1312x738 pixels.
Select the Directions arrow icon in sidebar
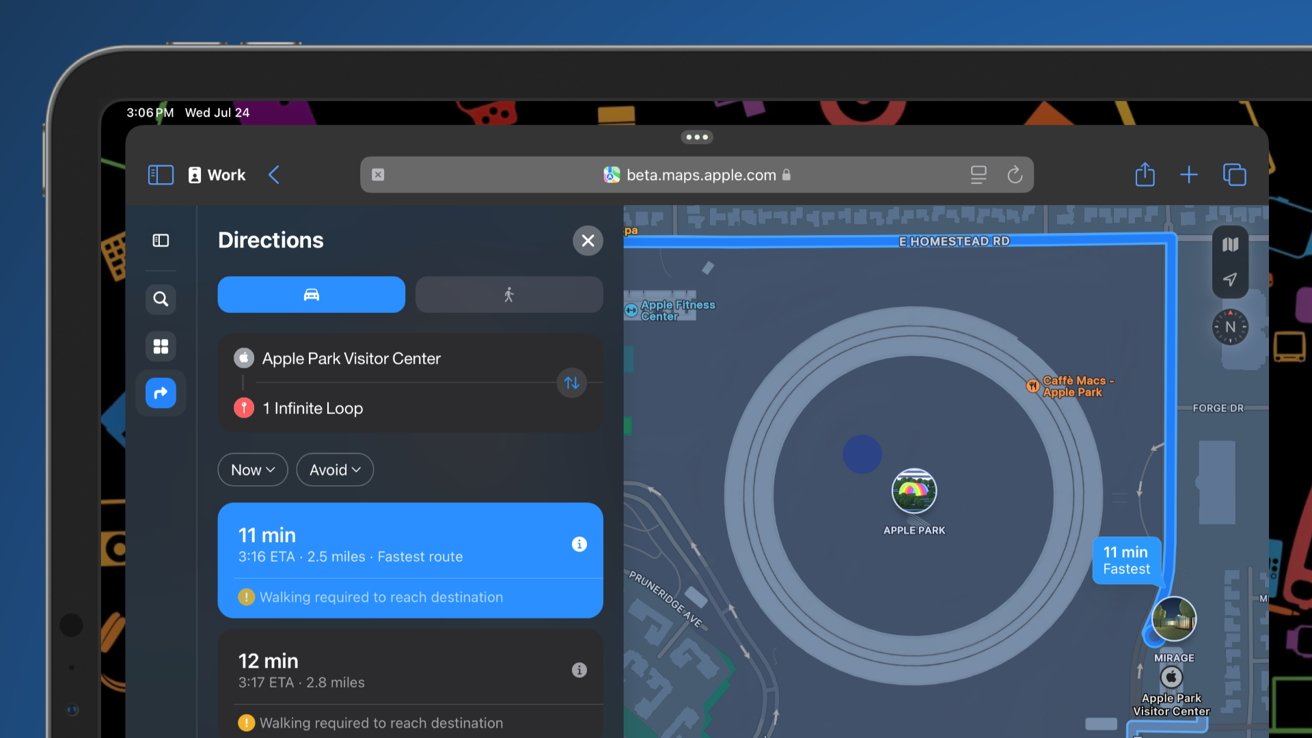click(x=161, y=393)
